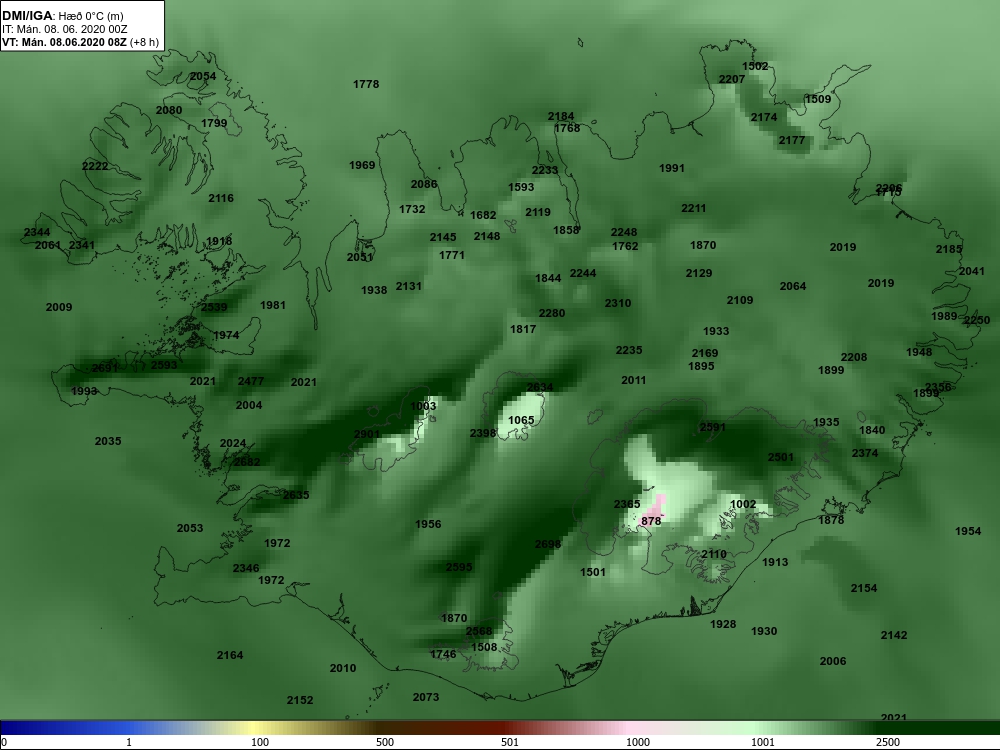The height and width of the screenshot is (750, 1000).
Task: Click the value 2142 on the map
Action: pos(894,635)
